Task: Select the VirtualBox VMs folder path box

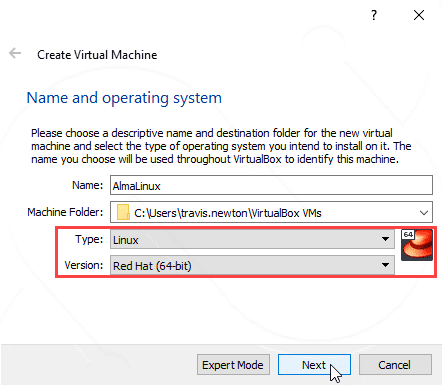Action: coord(271,212)
